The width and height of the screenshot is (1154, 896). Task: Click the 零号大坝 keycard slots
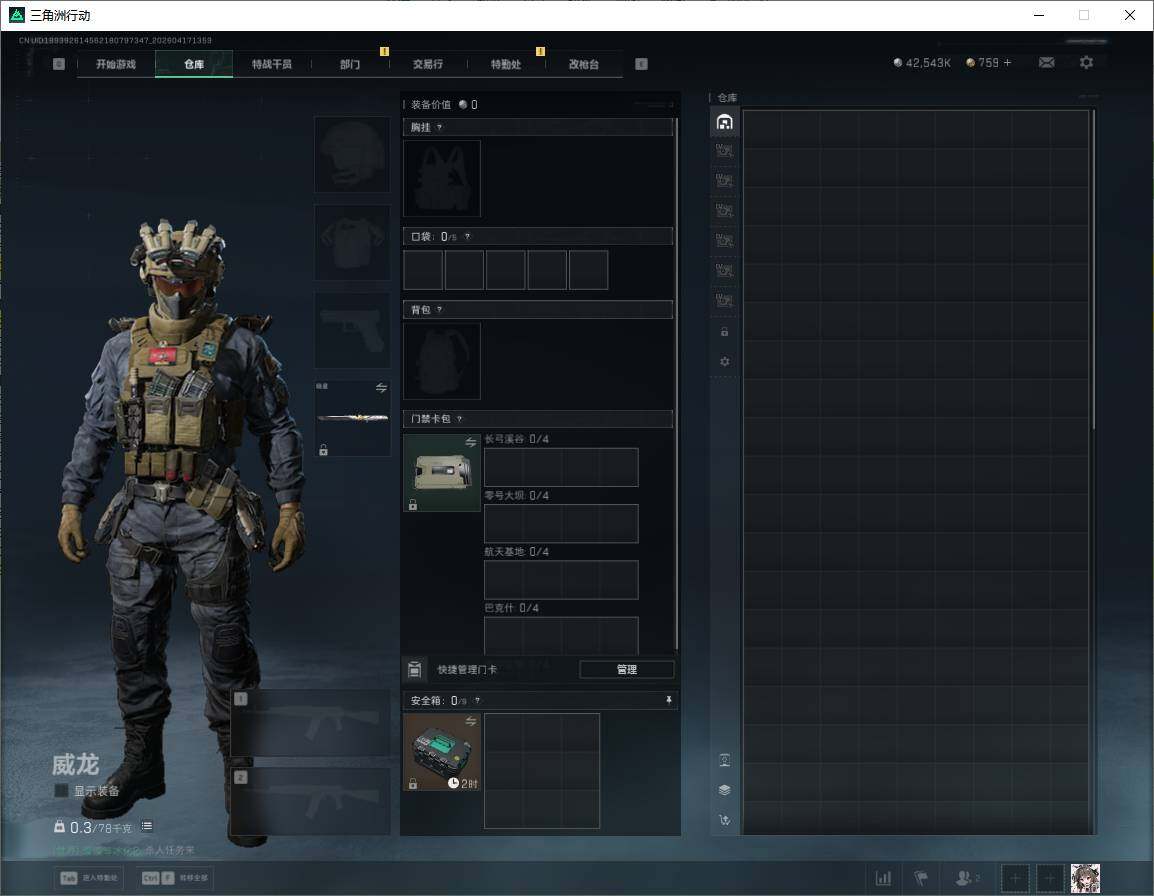click(561, 523)
